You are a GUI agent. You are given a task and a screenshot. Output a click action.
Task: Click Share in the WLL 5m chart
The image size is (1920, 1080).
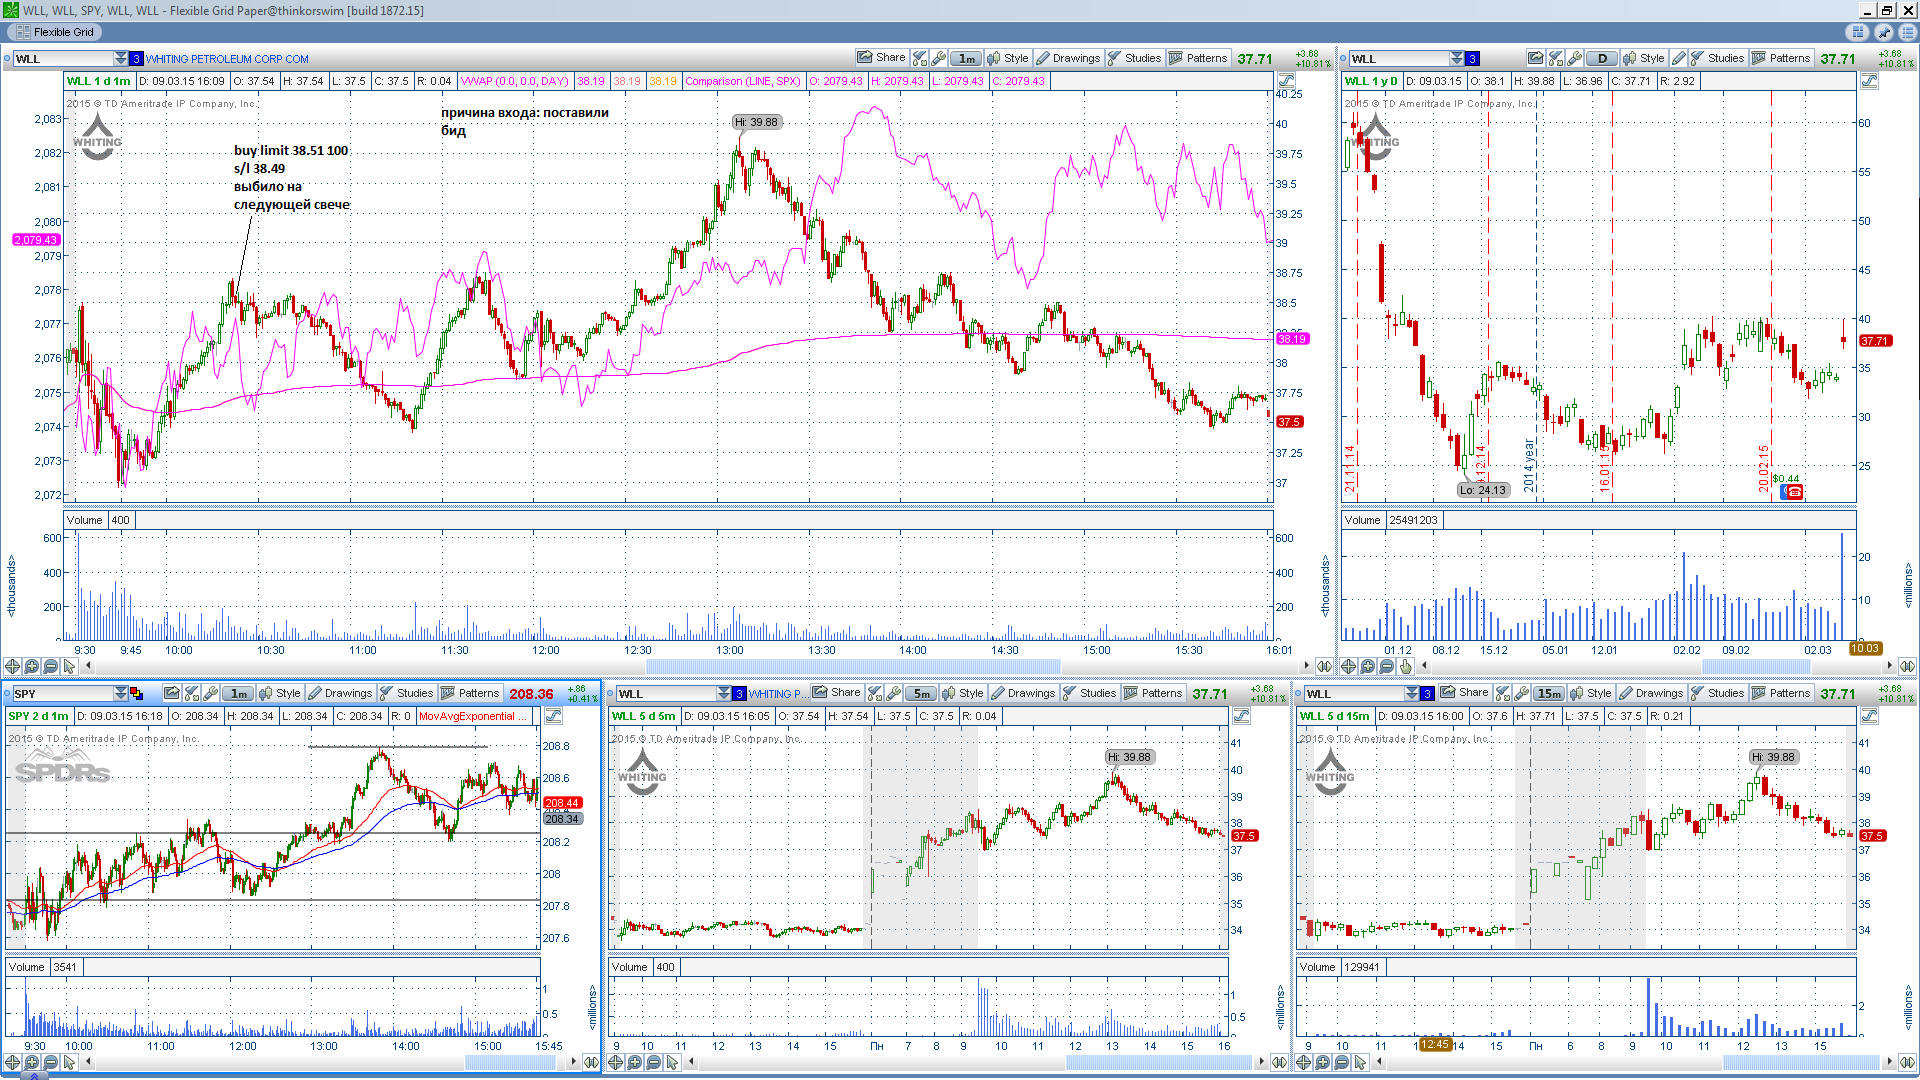click(x=836, y=692)
